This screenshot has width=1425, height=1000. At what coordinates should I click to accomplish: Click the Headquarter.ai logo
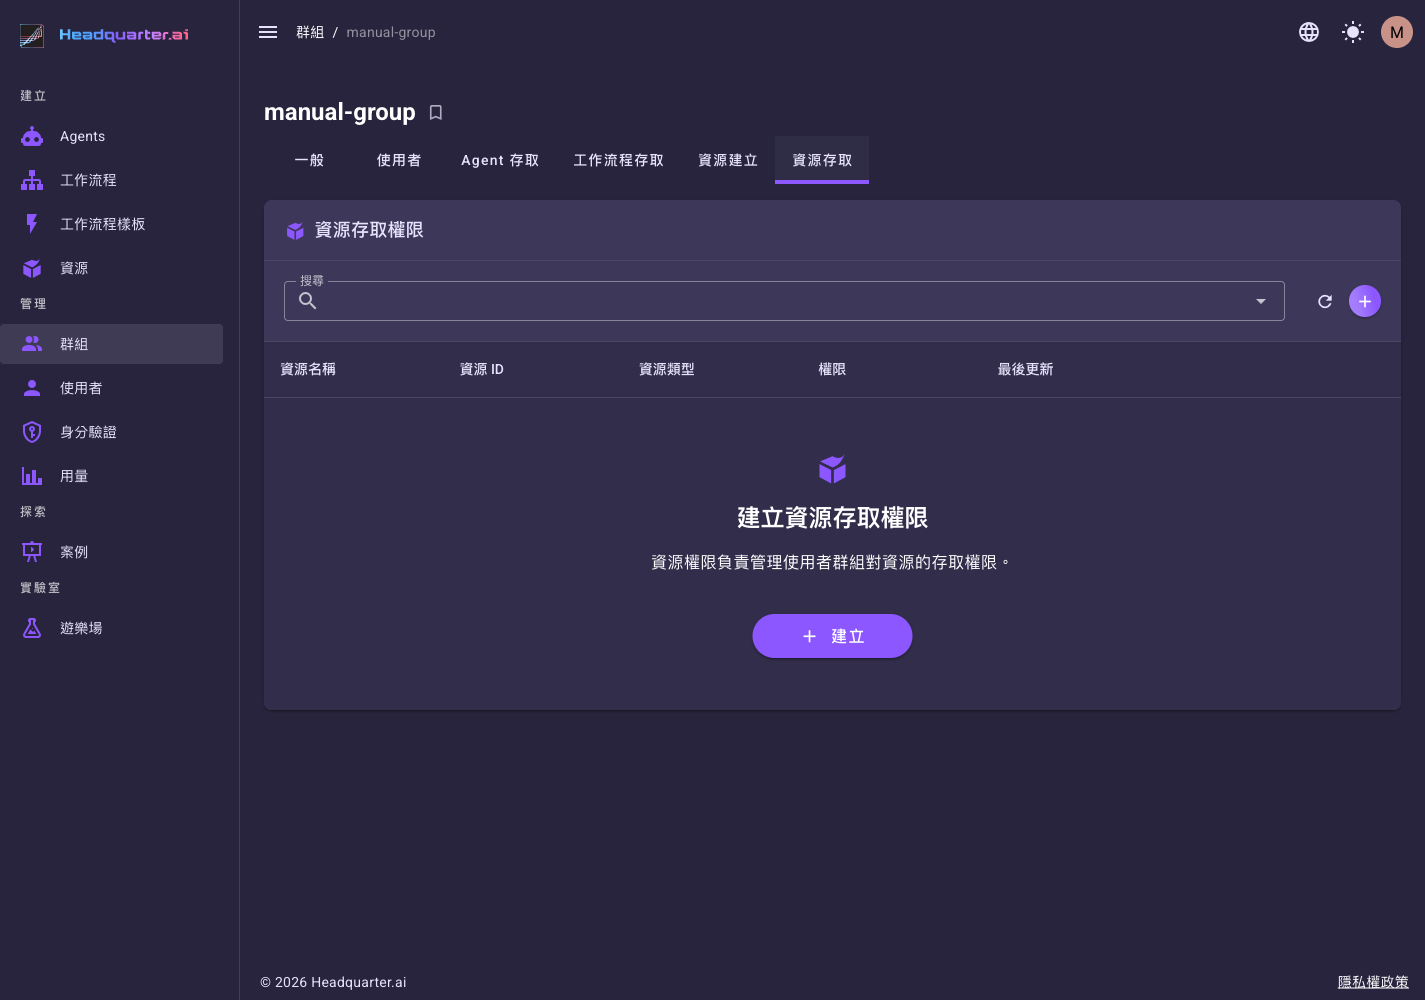104,35
